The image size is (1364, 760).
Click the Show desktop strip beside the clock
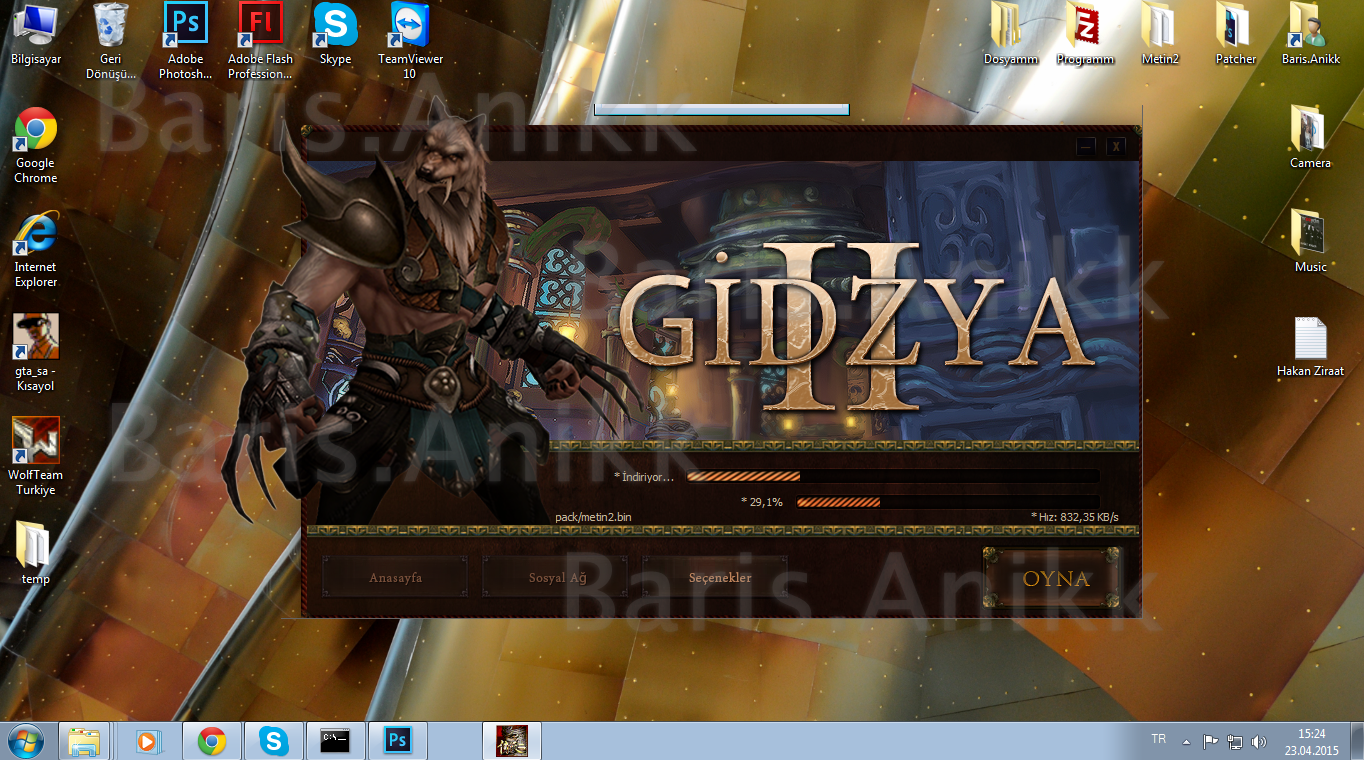(1356, 741)
